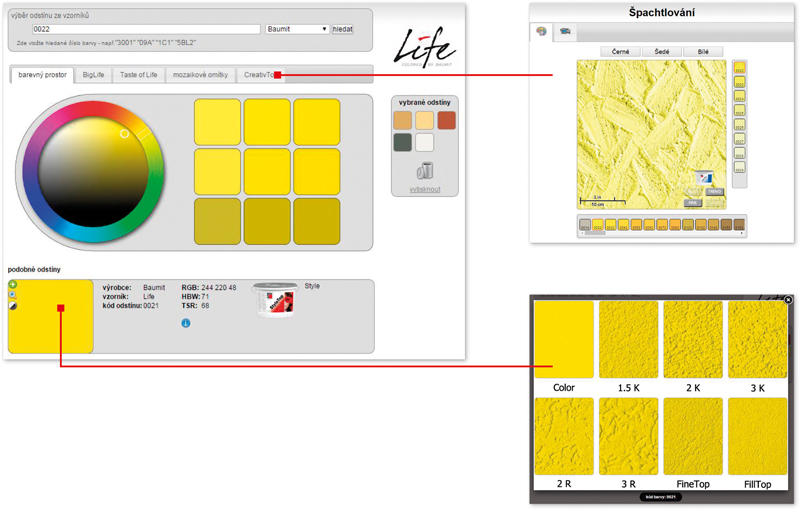Image resolution: width=800 pixels, height=510 pixels.
Task: Open the Baumit manufacturer dropdown
Action: pos(297,29)
